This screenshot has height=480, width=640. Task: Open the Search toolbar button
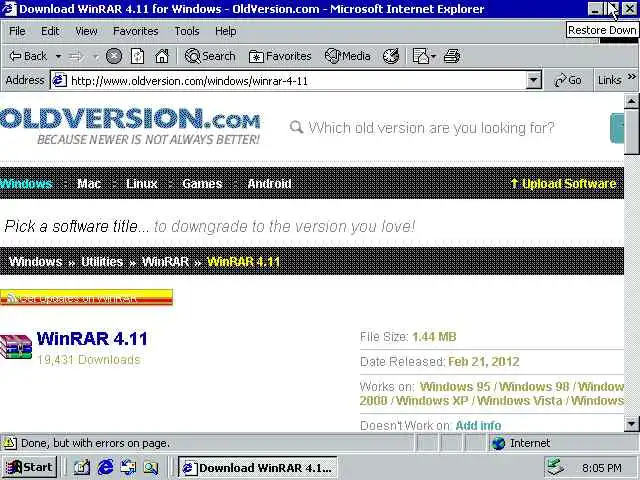click(x=210, y=56)
